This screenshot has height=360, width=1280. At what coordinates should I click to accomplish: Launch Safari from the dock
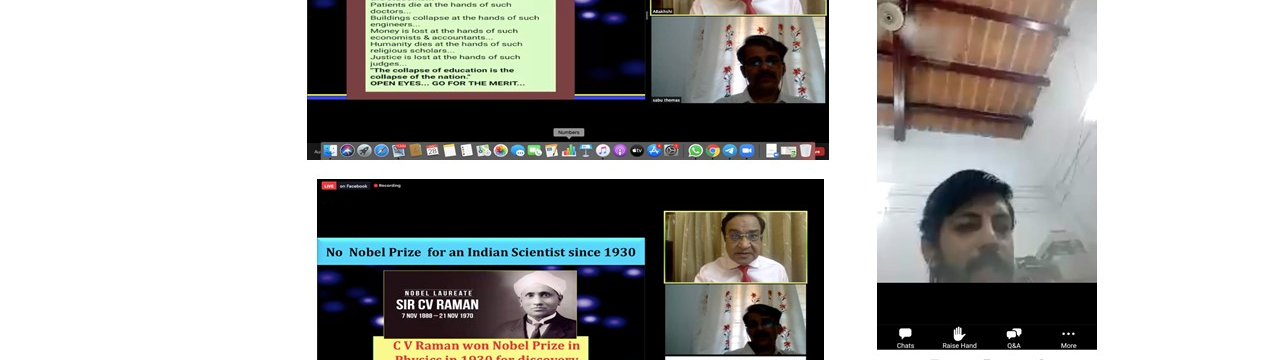pyautogui.click(x=381, y=151)
